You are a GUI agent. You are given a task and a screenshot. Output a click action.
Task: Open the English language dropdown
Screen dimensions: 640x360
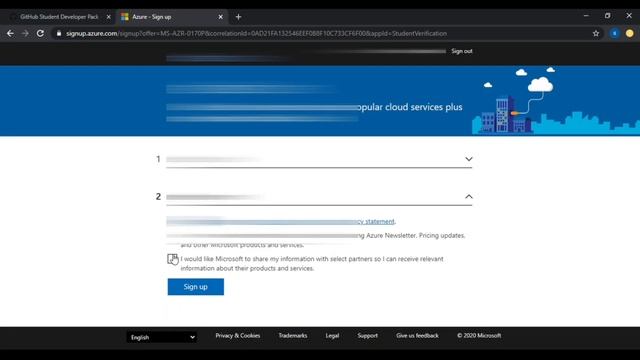pos(162,337)
